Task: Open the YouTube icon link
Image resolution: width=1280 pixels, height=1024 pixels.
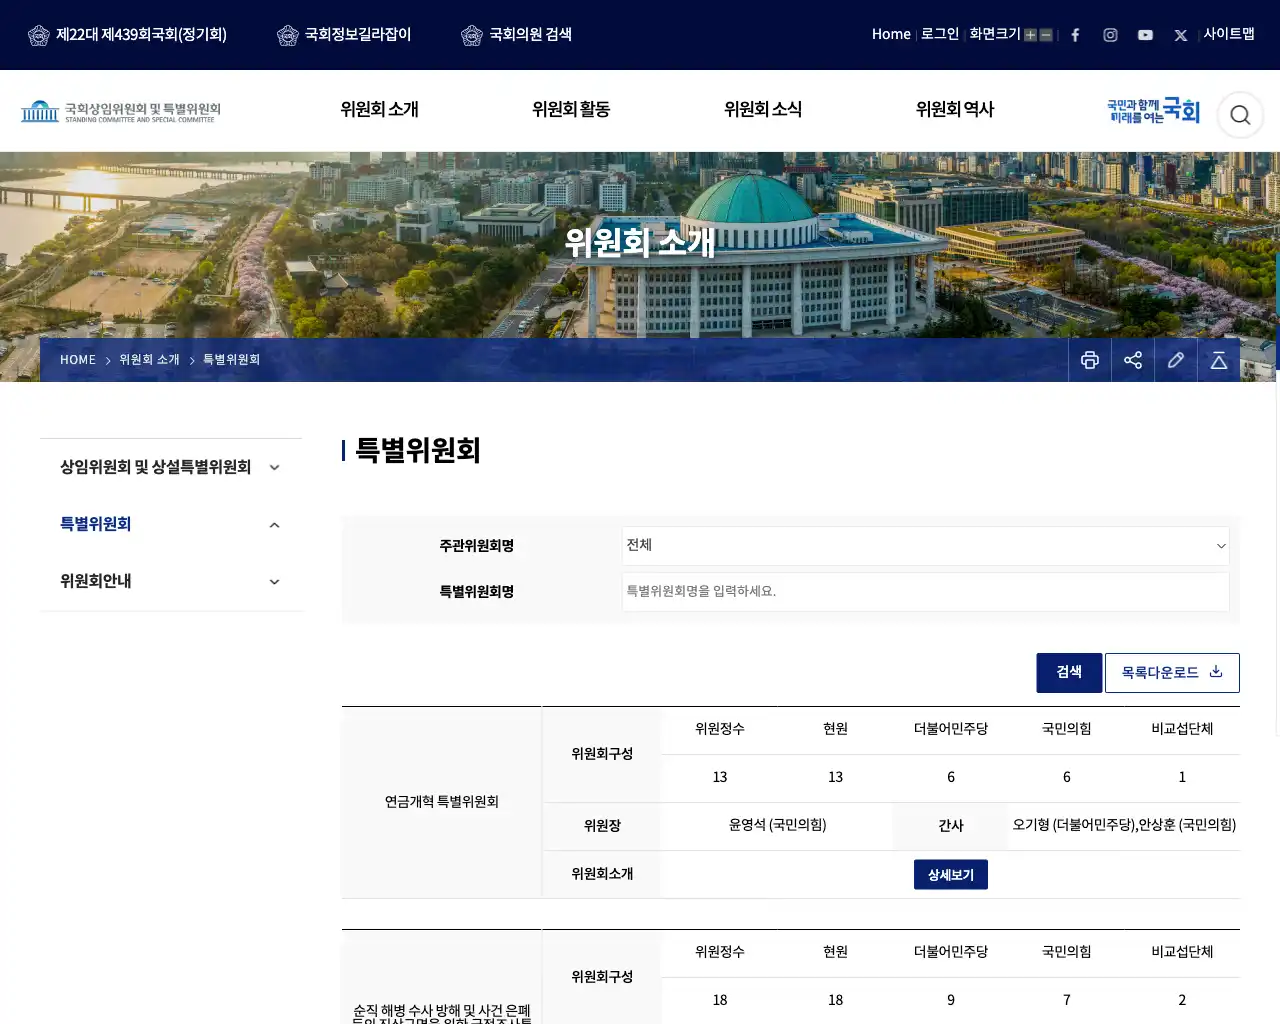Action: (x=1145, y=35)
